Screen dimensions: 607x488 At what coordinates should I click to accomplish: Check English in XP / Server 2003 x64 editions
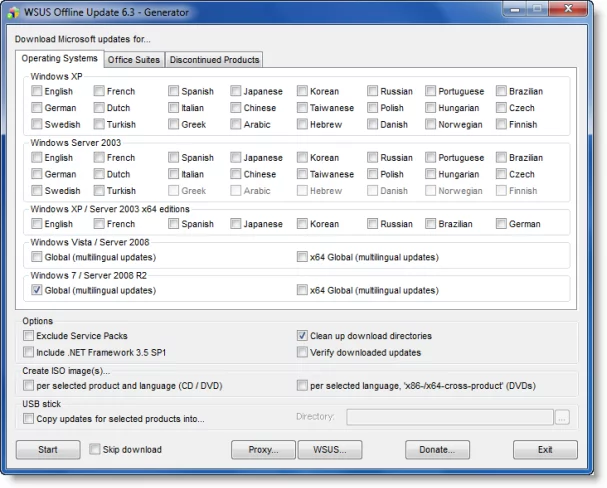point(37,224)
